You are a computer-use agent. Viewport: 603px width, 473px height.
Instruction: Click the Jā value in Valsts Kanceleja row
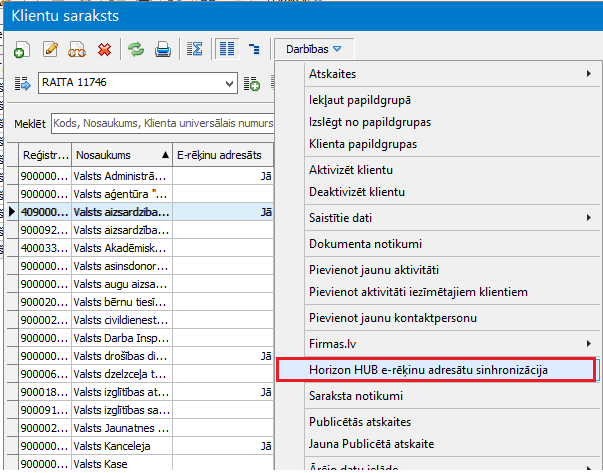(266, 446)
